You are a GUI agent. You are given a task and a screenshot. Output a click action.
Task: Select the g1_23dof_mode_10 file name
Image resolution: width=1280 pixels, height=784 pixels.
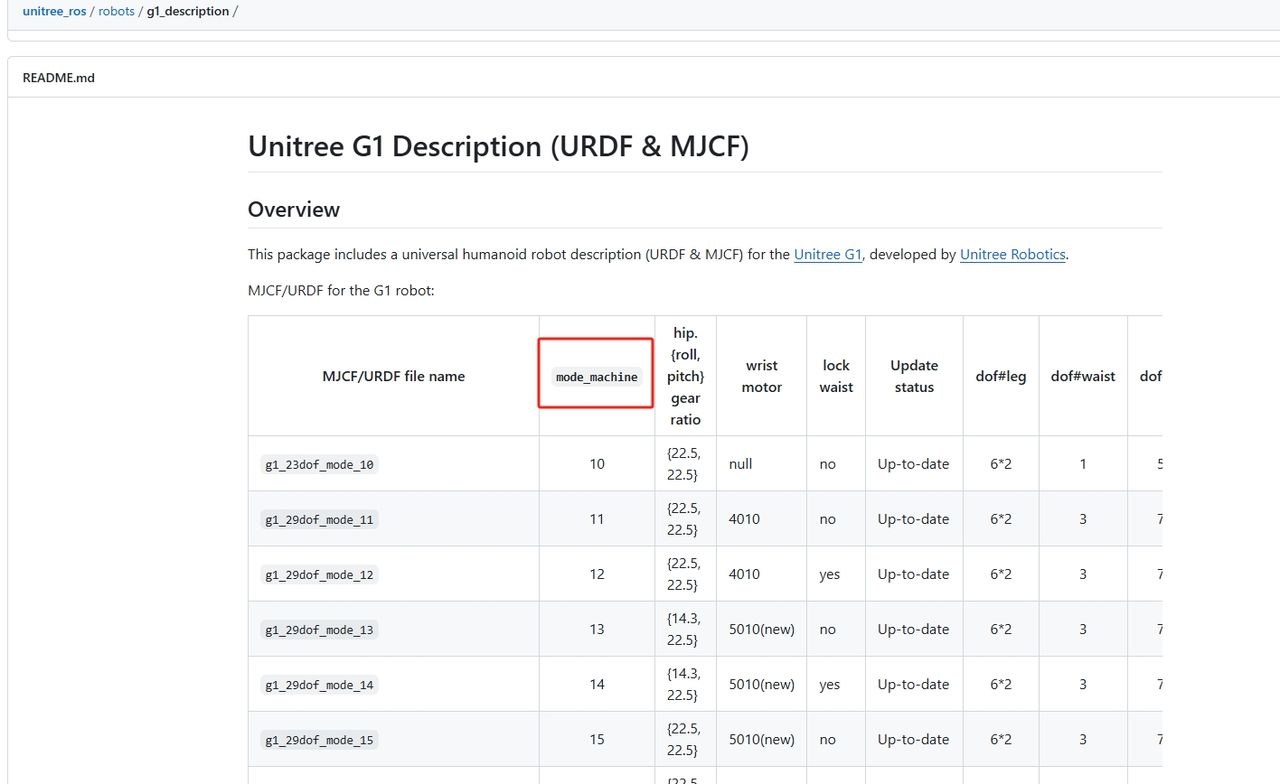[320, 464]
